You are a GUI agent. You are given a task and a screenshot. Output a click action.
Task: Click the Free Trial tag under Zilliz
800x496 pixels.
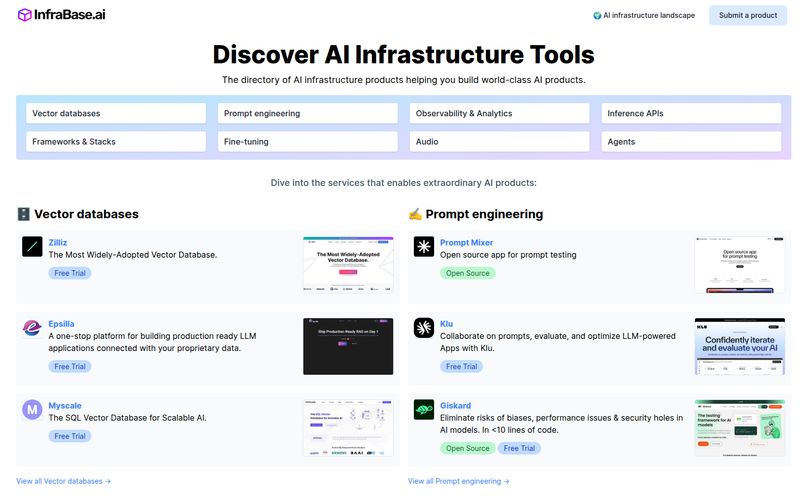pyautogui.click(x=70, y=273)
